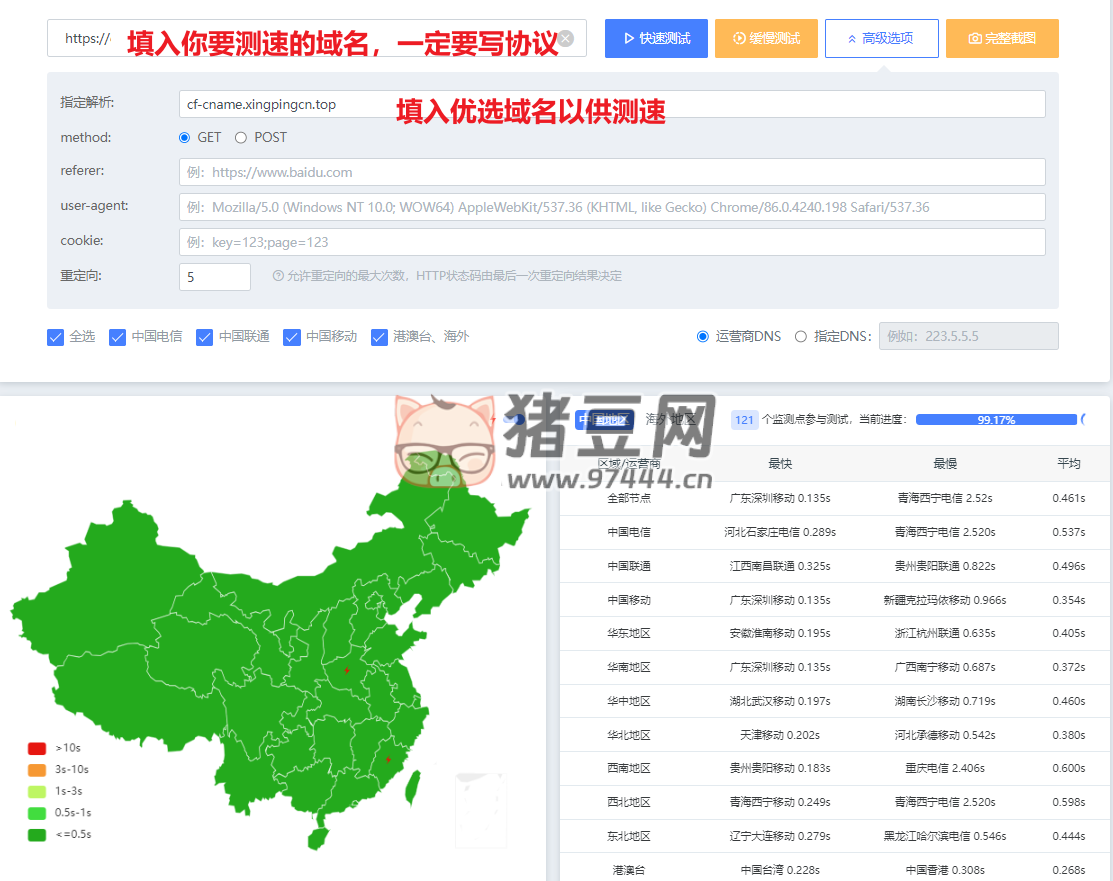Clear the URL field with the X icon

[x=566, y=39]
